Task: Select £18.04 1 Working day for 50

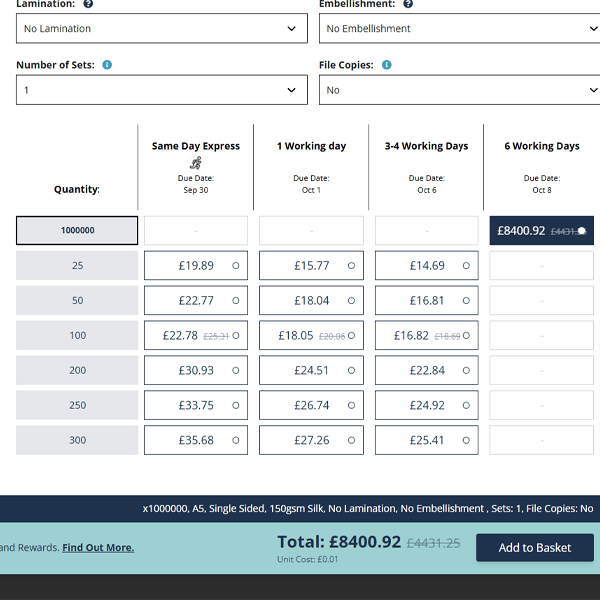Action: tap(311, 300)
